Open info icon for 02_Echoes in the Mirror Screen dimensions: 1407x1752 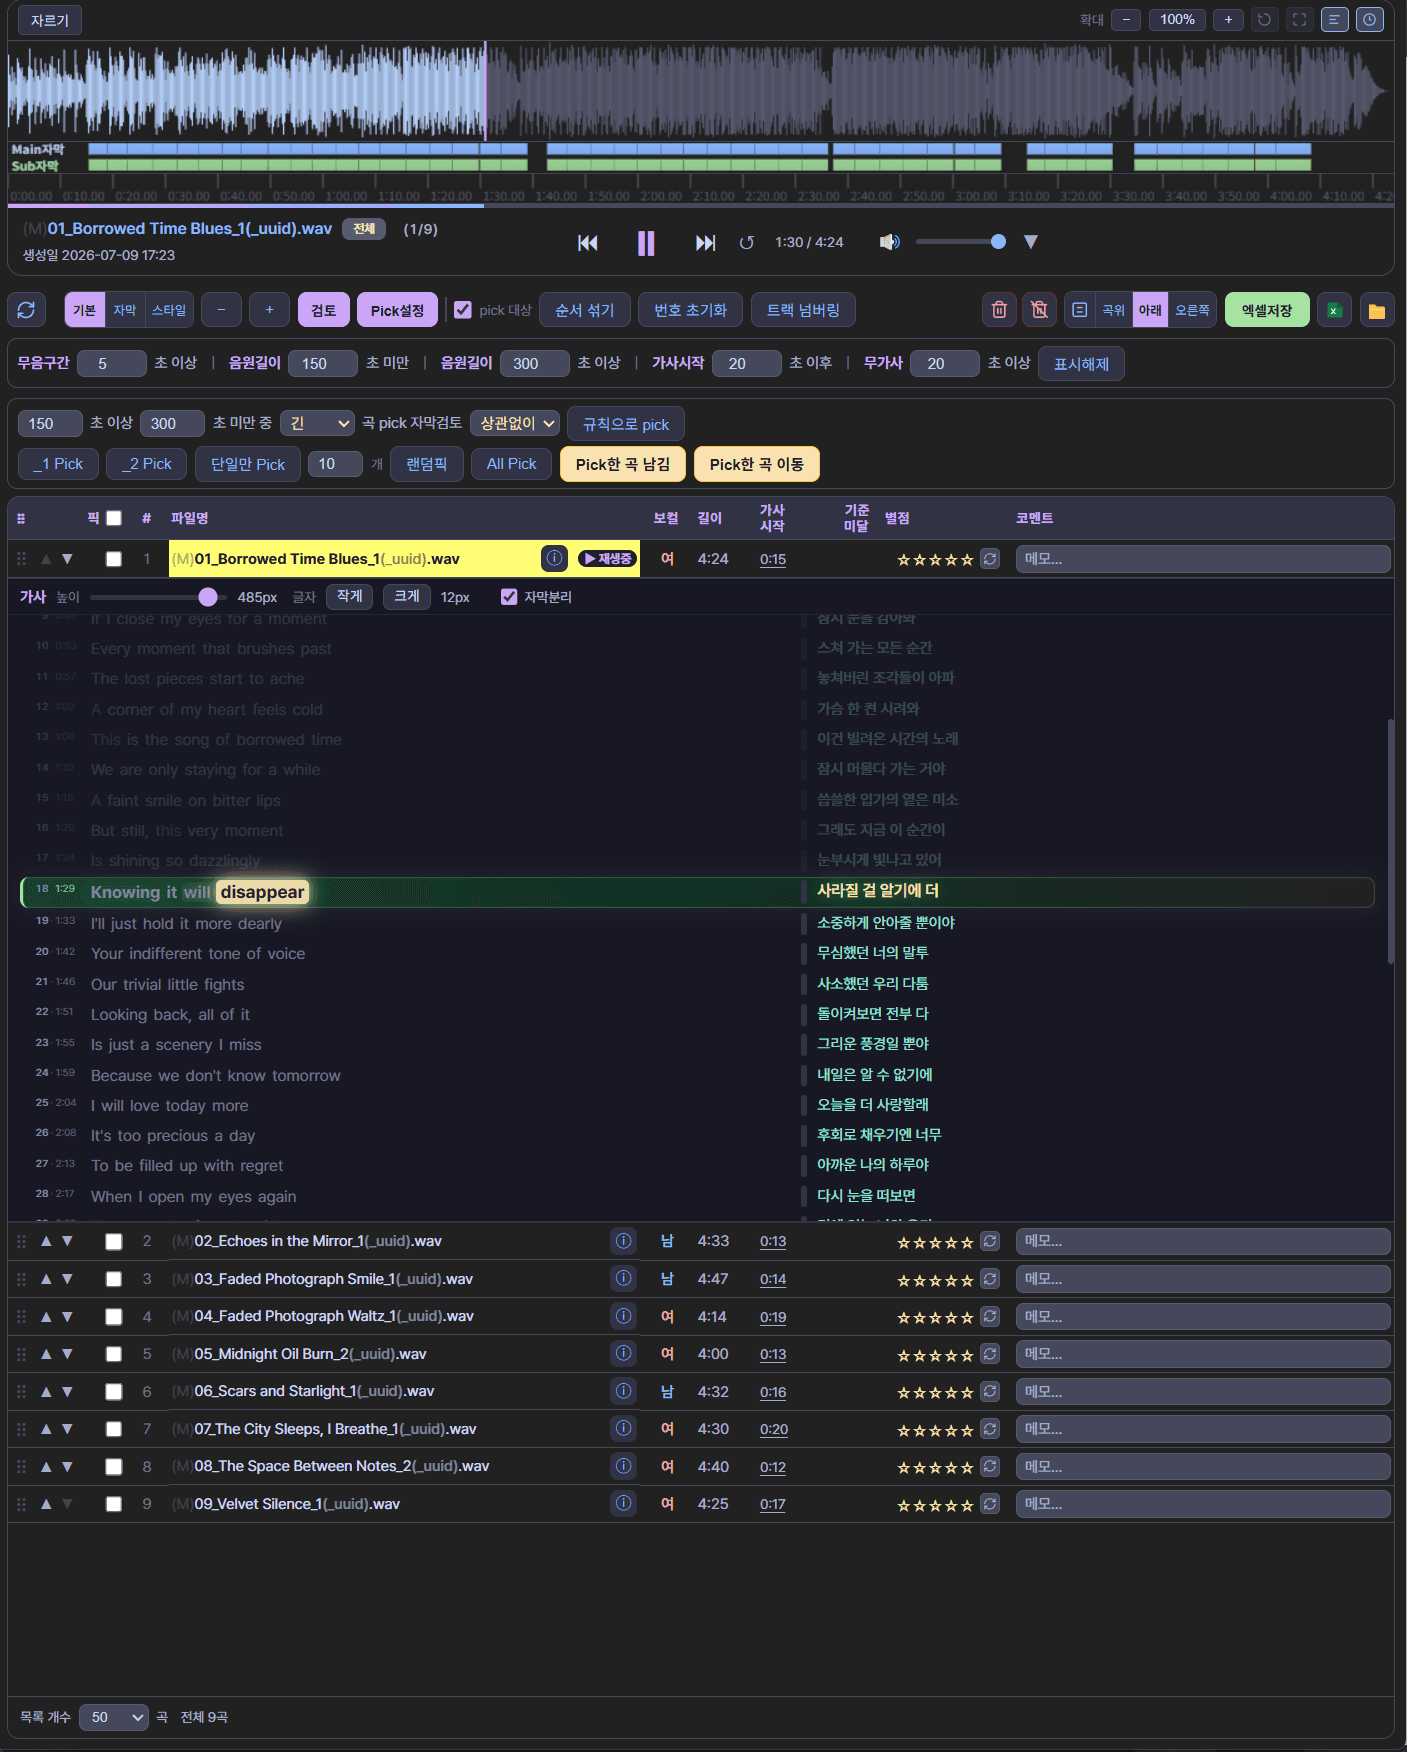point(624,1241)
